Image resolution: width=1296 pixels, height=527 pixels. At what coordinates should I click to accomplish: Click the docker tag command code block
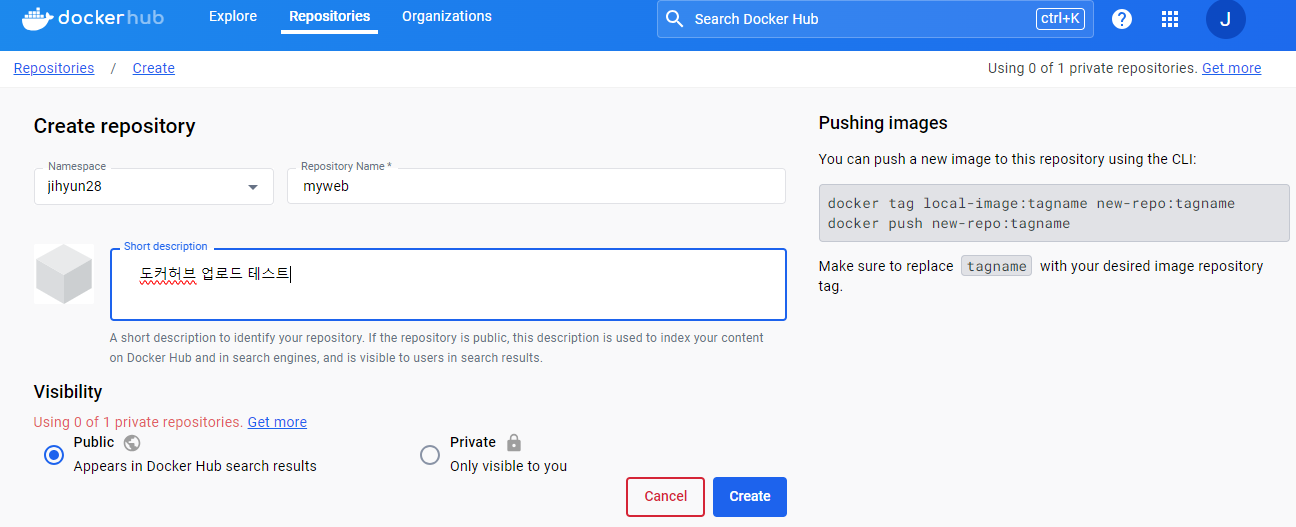[1054, 213]
